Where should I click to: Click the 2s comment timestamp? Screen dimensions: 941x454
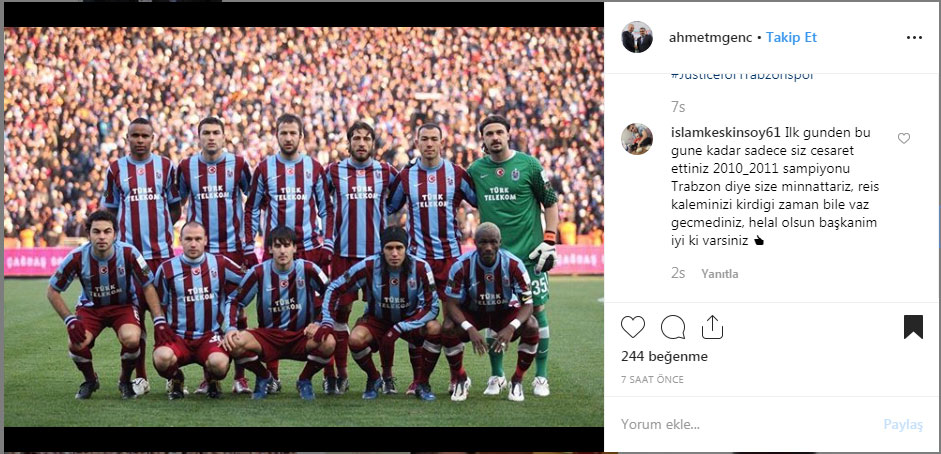[678, 273]
